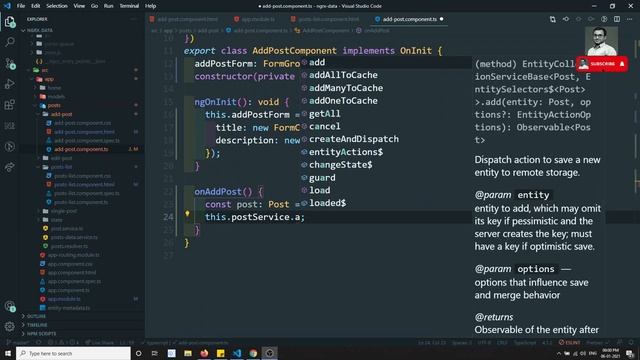Click the ESLint status bar item

[x=570, y=342]
